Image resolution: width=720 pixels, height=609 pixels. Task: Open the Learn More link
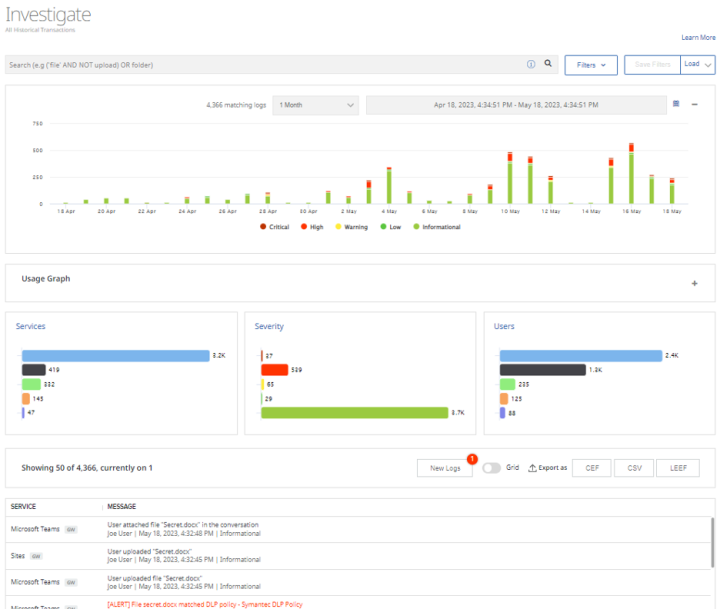click(x=698, y=38)
